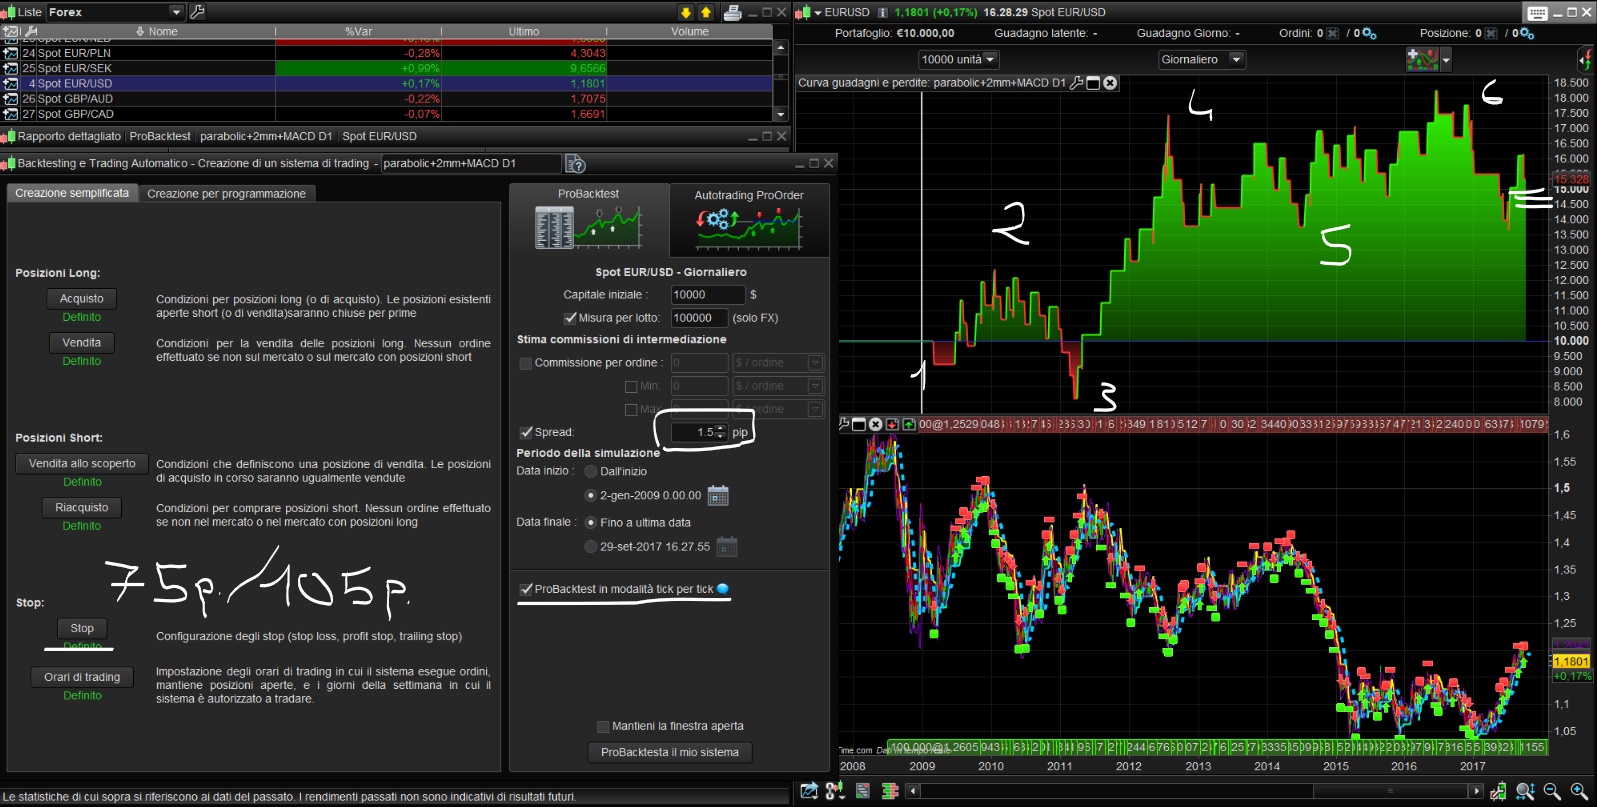Enable Commissione per ordine checkbox
Image resolution: width=1597 pixels, height=807 pixels.
[525, 363]
